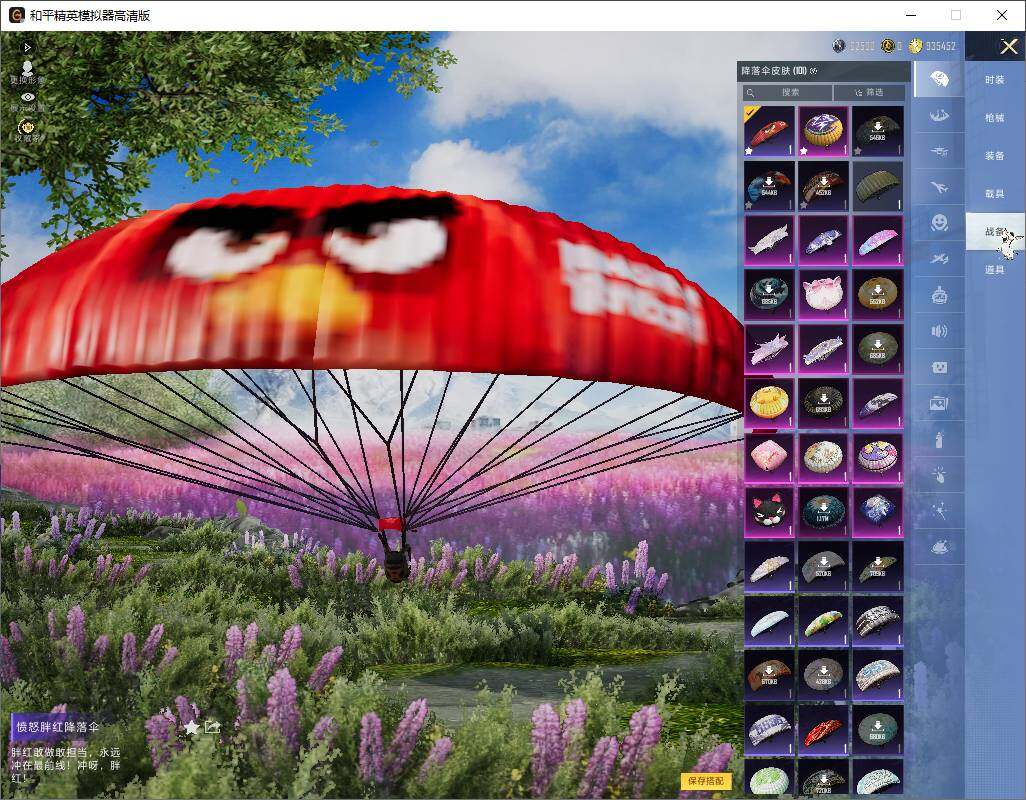Switch to the 时装 tab

coord(995,80)
